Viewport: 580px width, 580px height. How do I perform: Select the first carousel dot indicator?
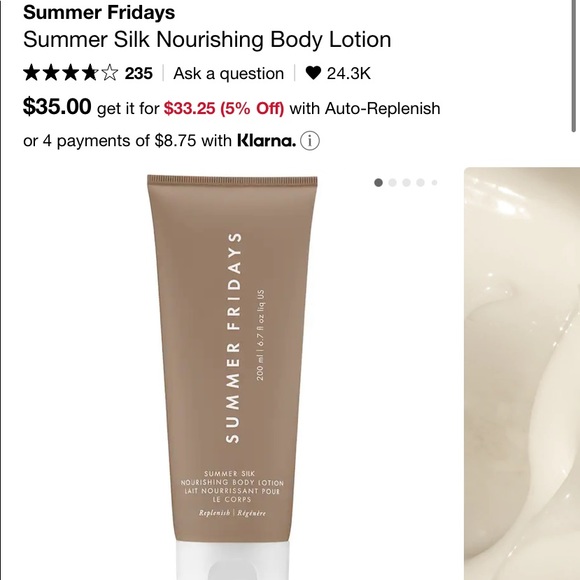378,182
